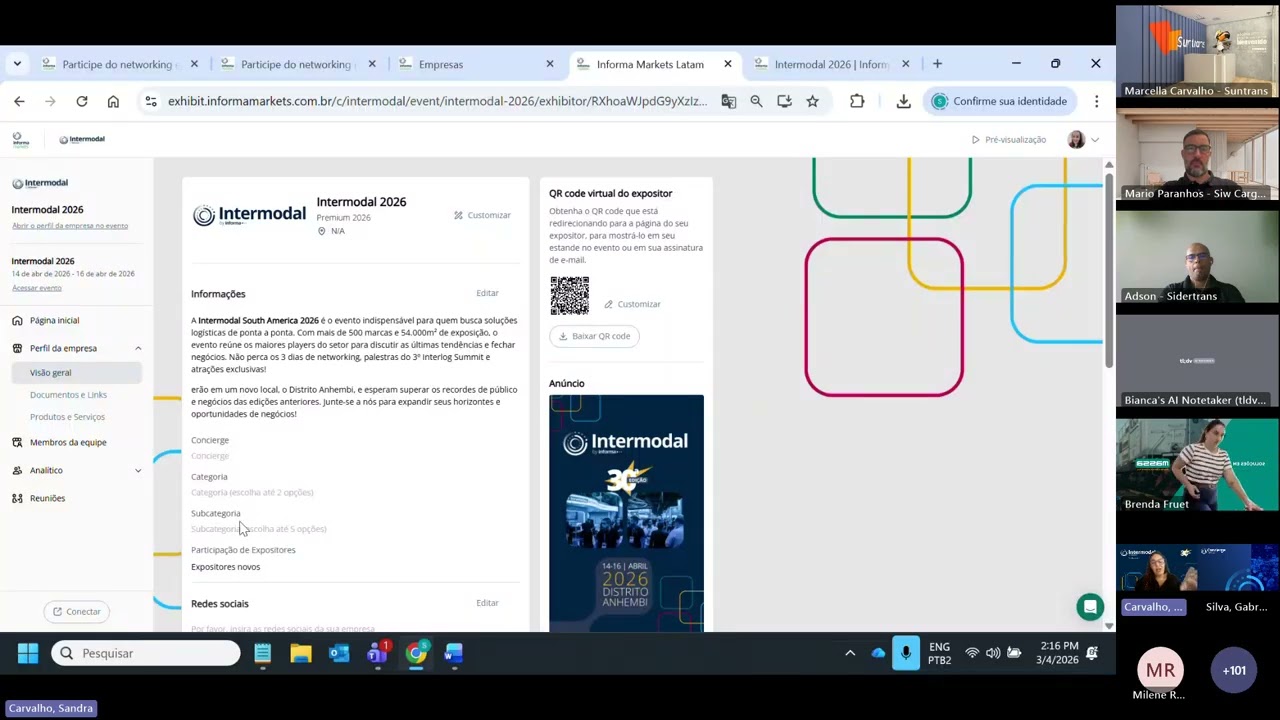Open the Chrome three-dot menu
The height and width of the screenshot is (720, 1280).
1096,101
